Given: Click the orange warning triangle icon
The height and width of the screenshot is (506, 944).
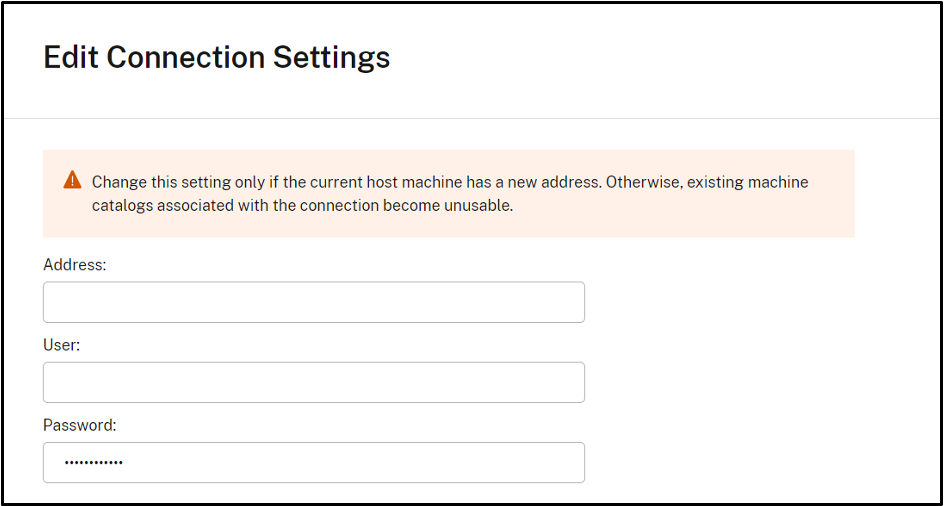Looking at the screenshot, I should tap(72, 180).
